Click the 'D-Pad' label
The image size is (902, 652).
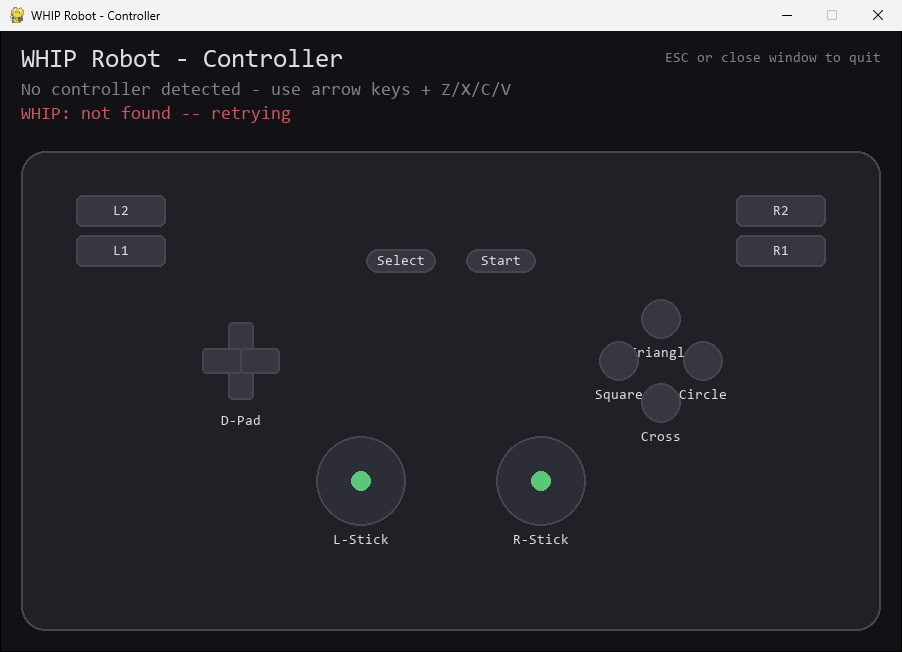(x=241, y=421)
